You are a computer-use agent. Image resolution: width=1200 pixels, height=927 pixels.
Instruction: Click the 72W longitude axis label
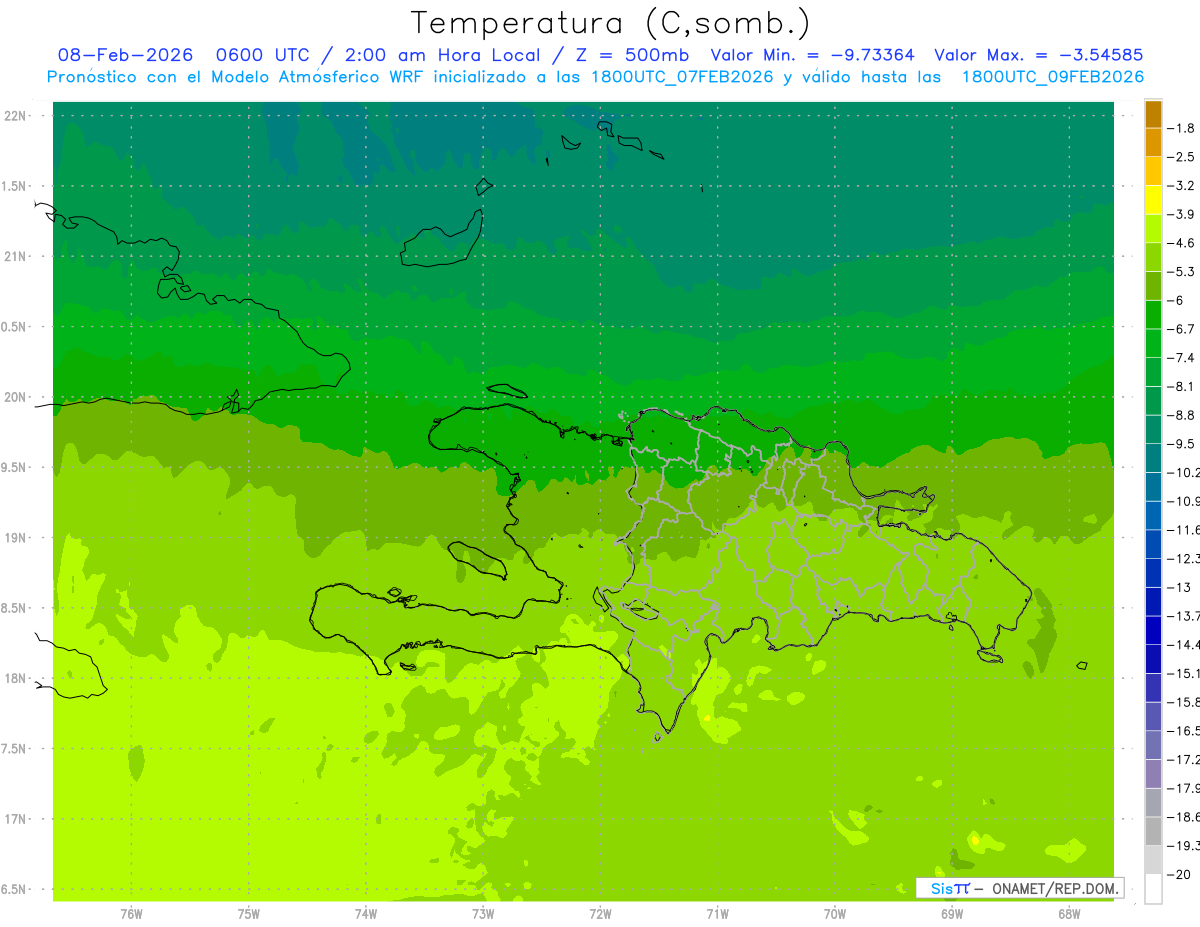600,913
